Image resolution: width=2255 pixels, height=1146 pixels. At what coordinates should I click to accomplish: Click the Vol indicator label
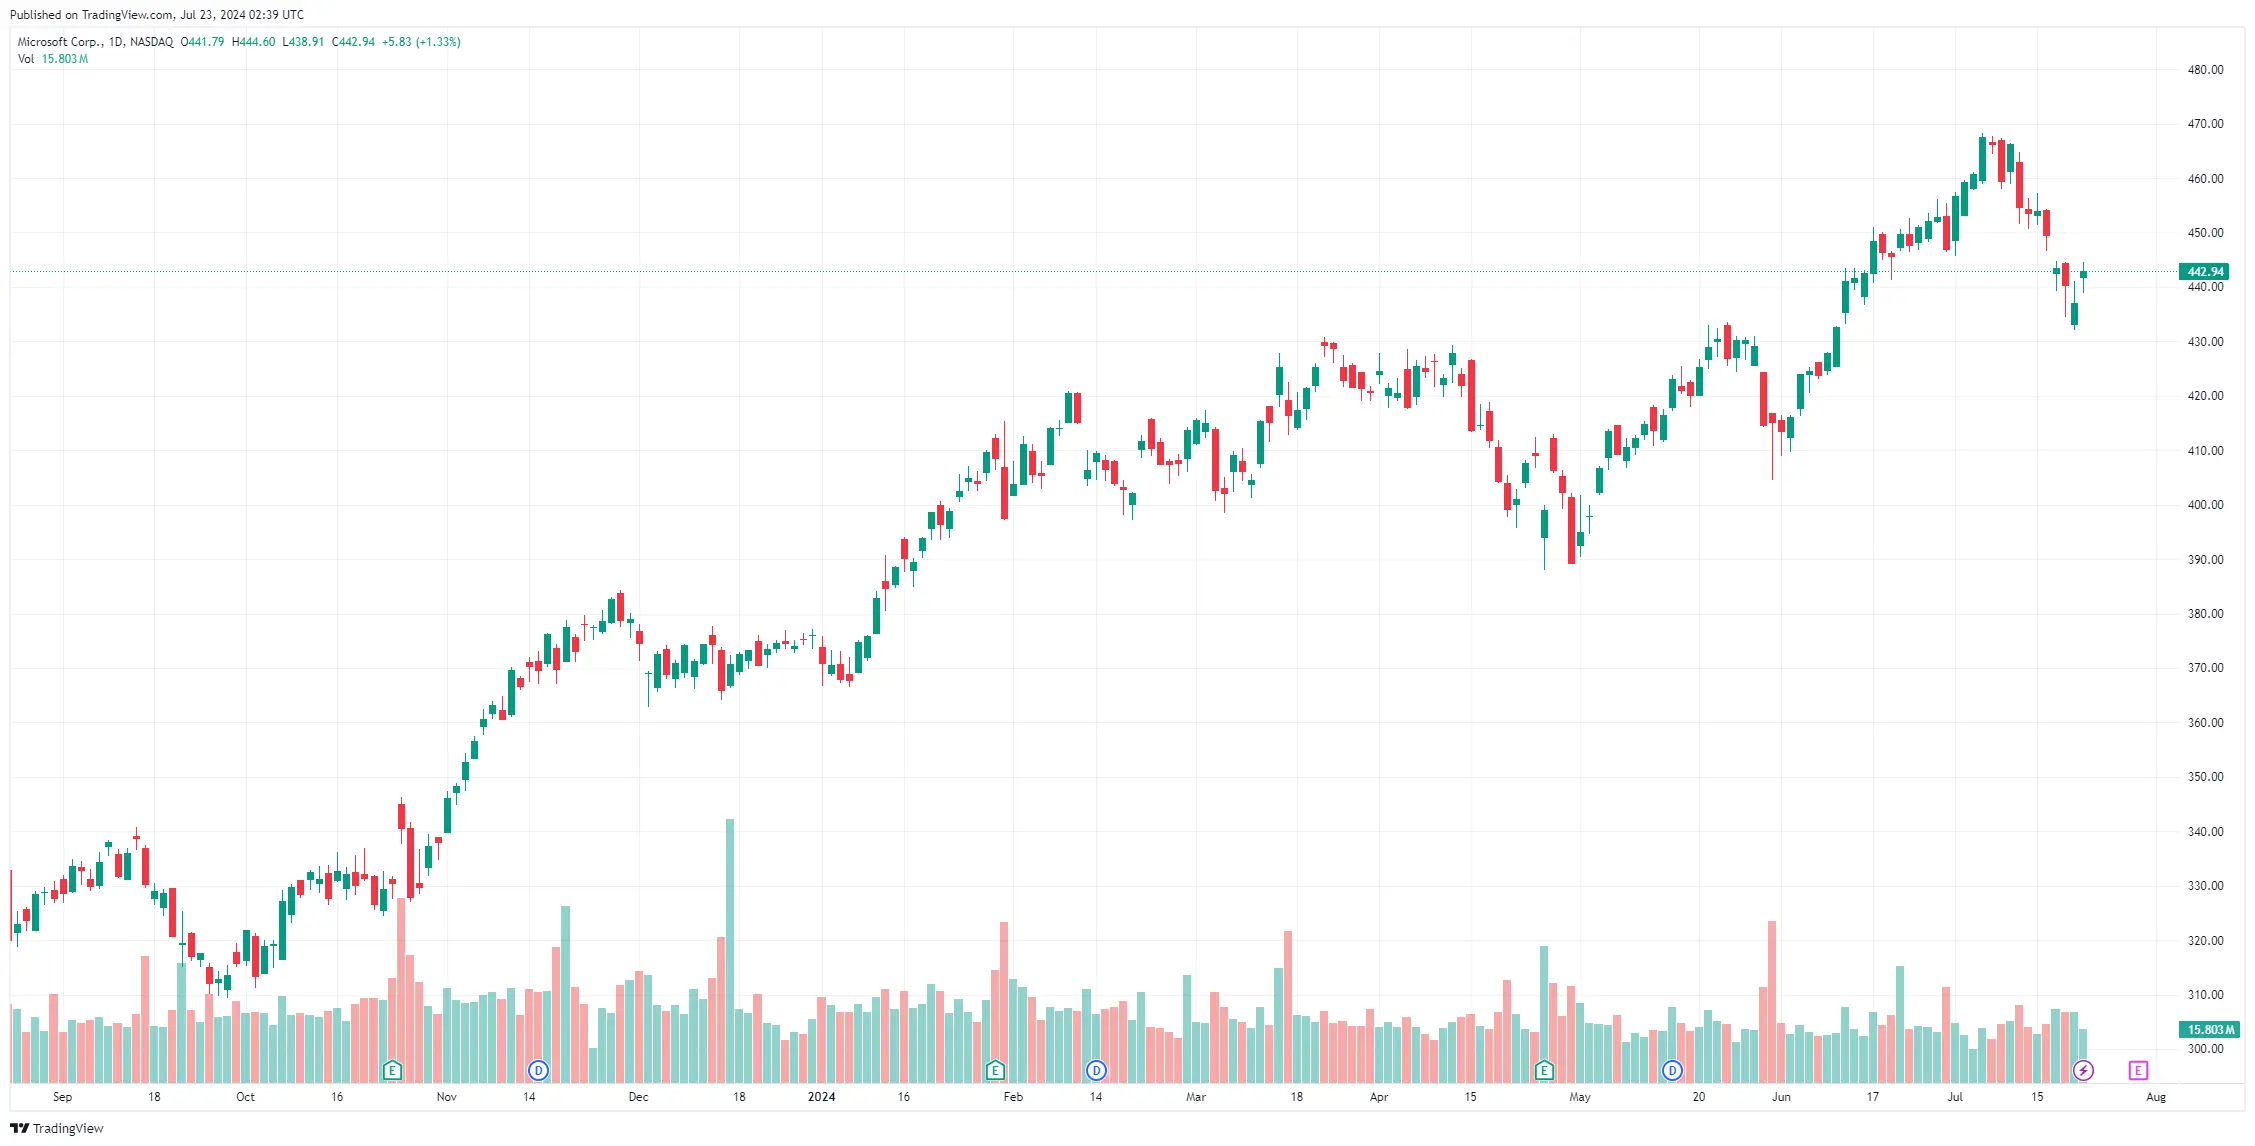26,59
